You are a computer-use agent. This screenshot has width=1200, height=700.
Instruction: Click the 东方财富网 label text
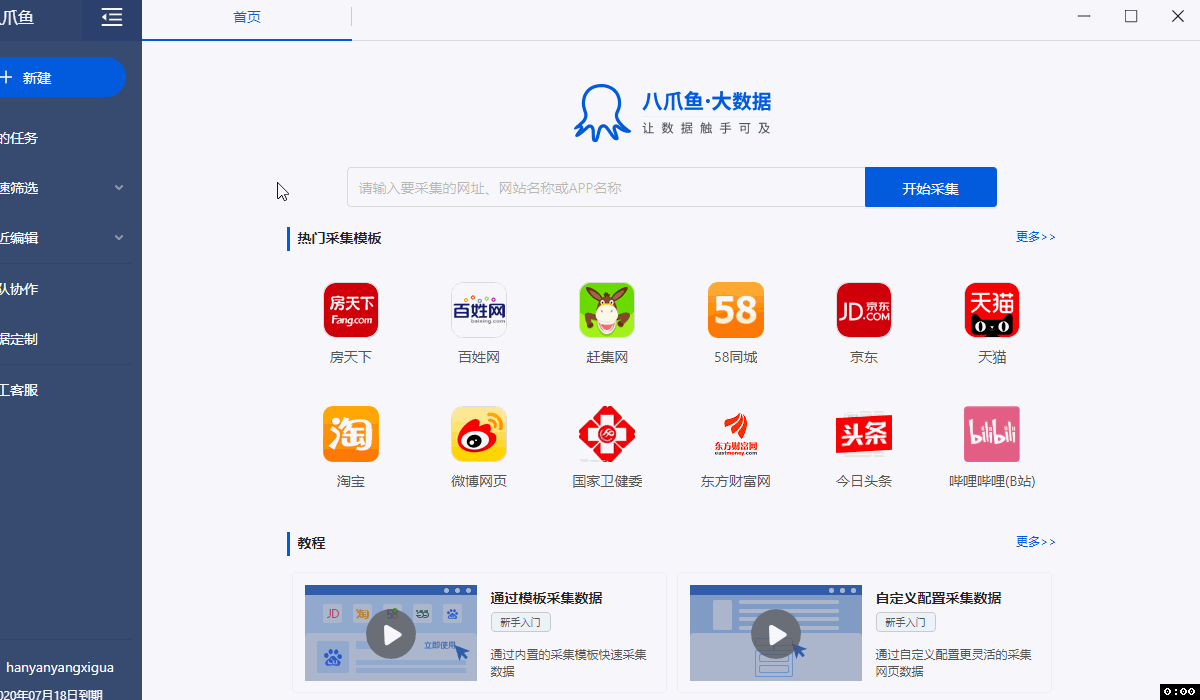tap(736, 481)
